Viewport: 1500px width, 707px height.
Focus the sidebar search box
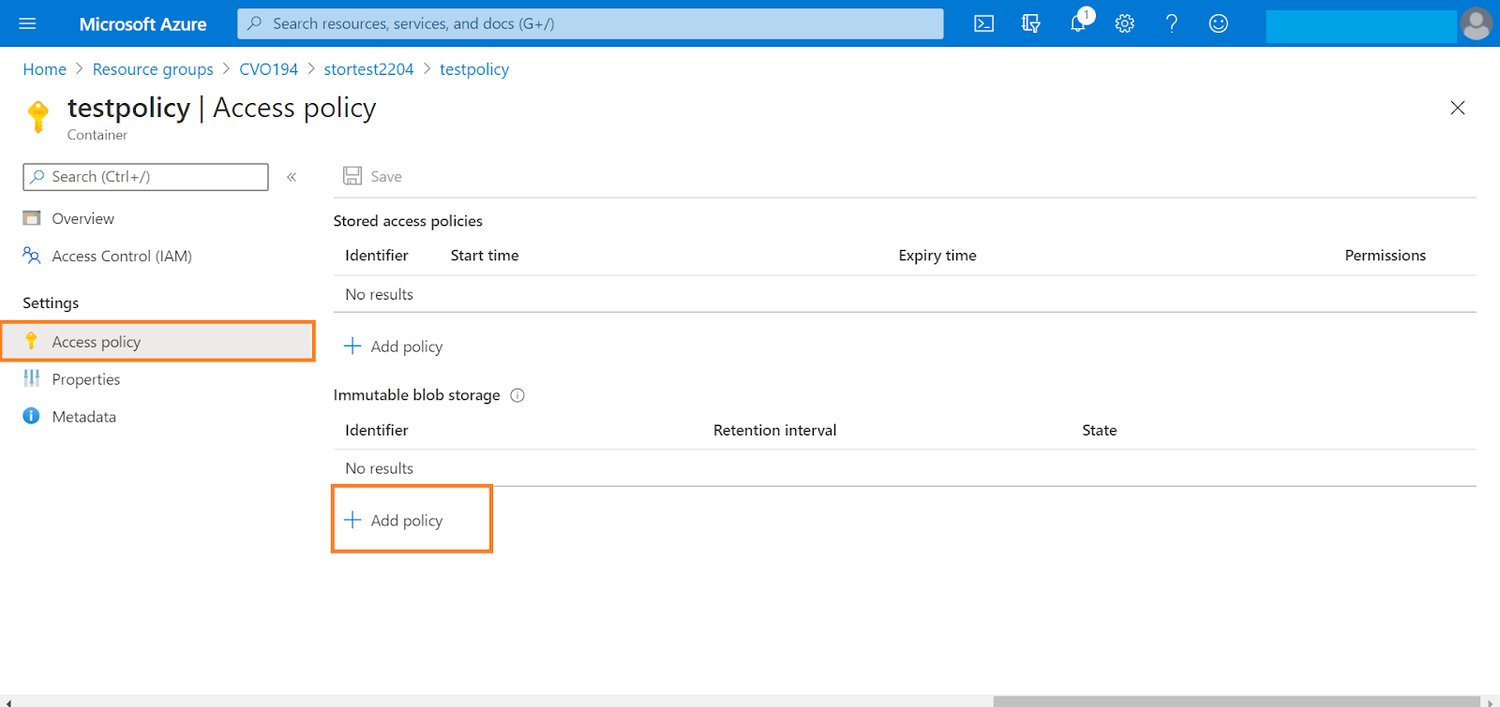(x=145, y=176)
